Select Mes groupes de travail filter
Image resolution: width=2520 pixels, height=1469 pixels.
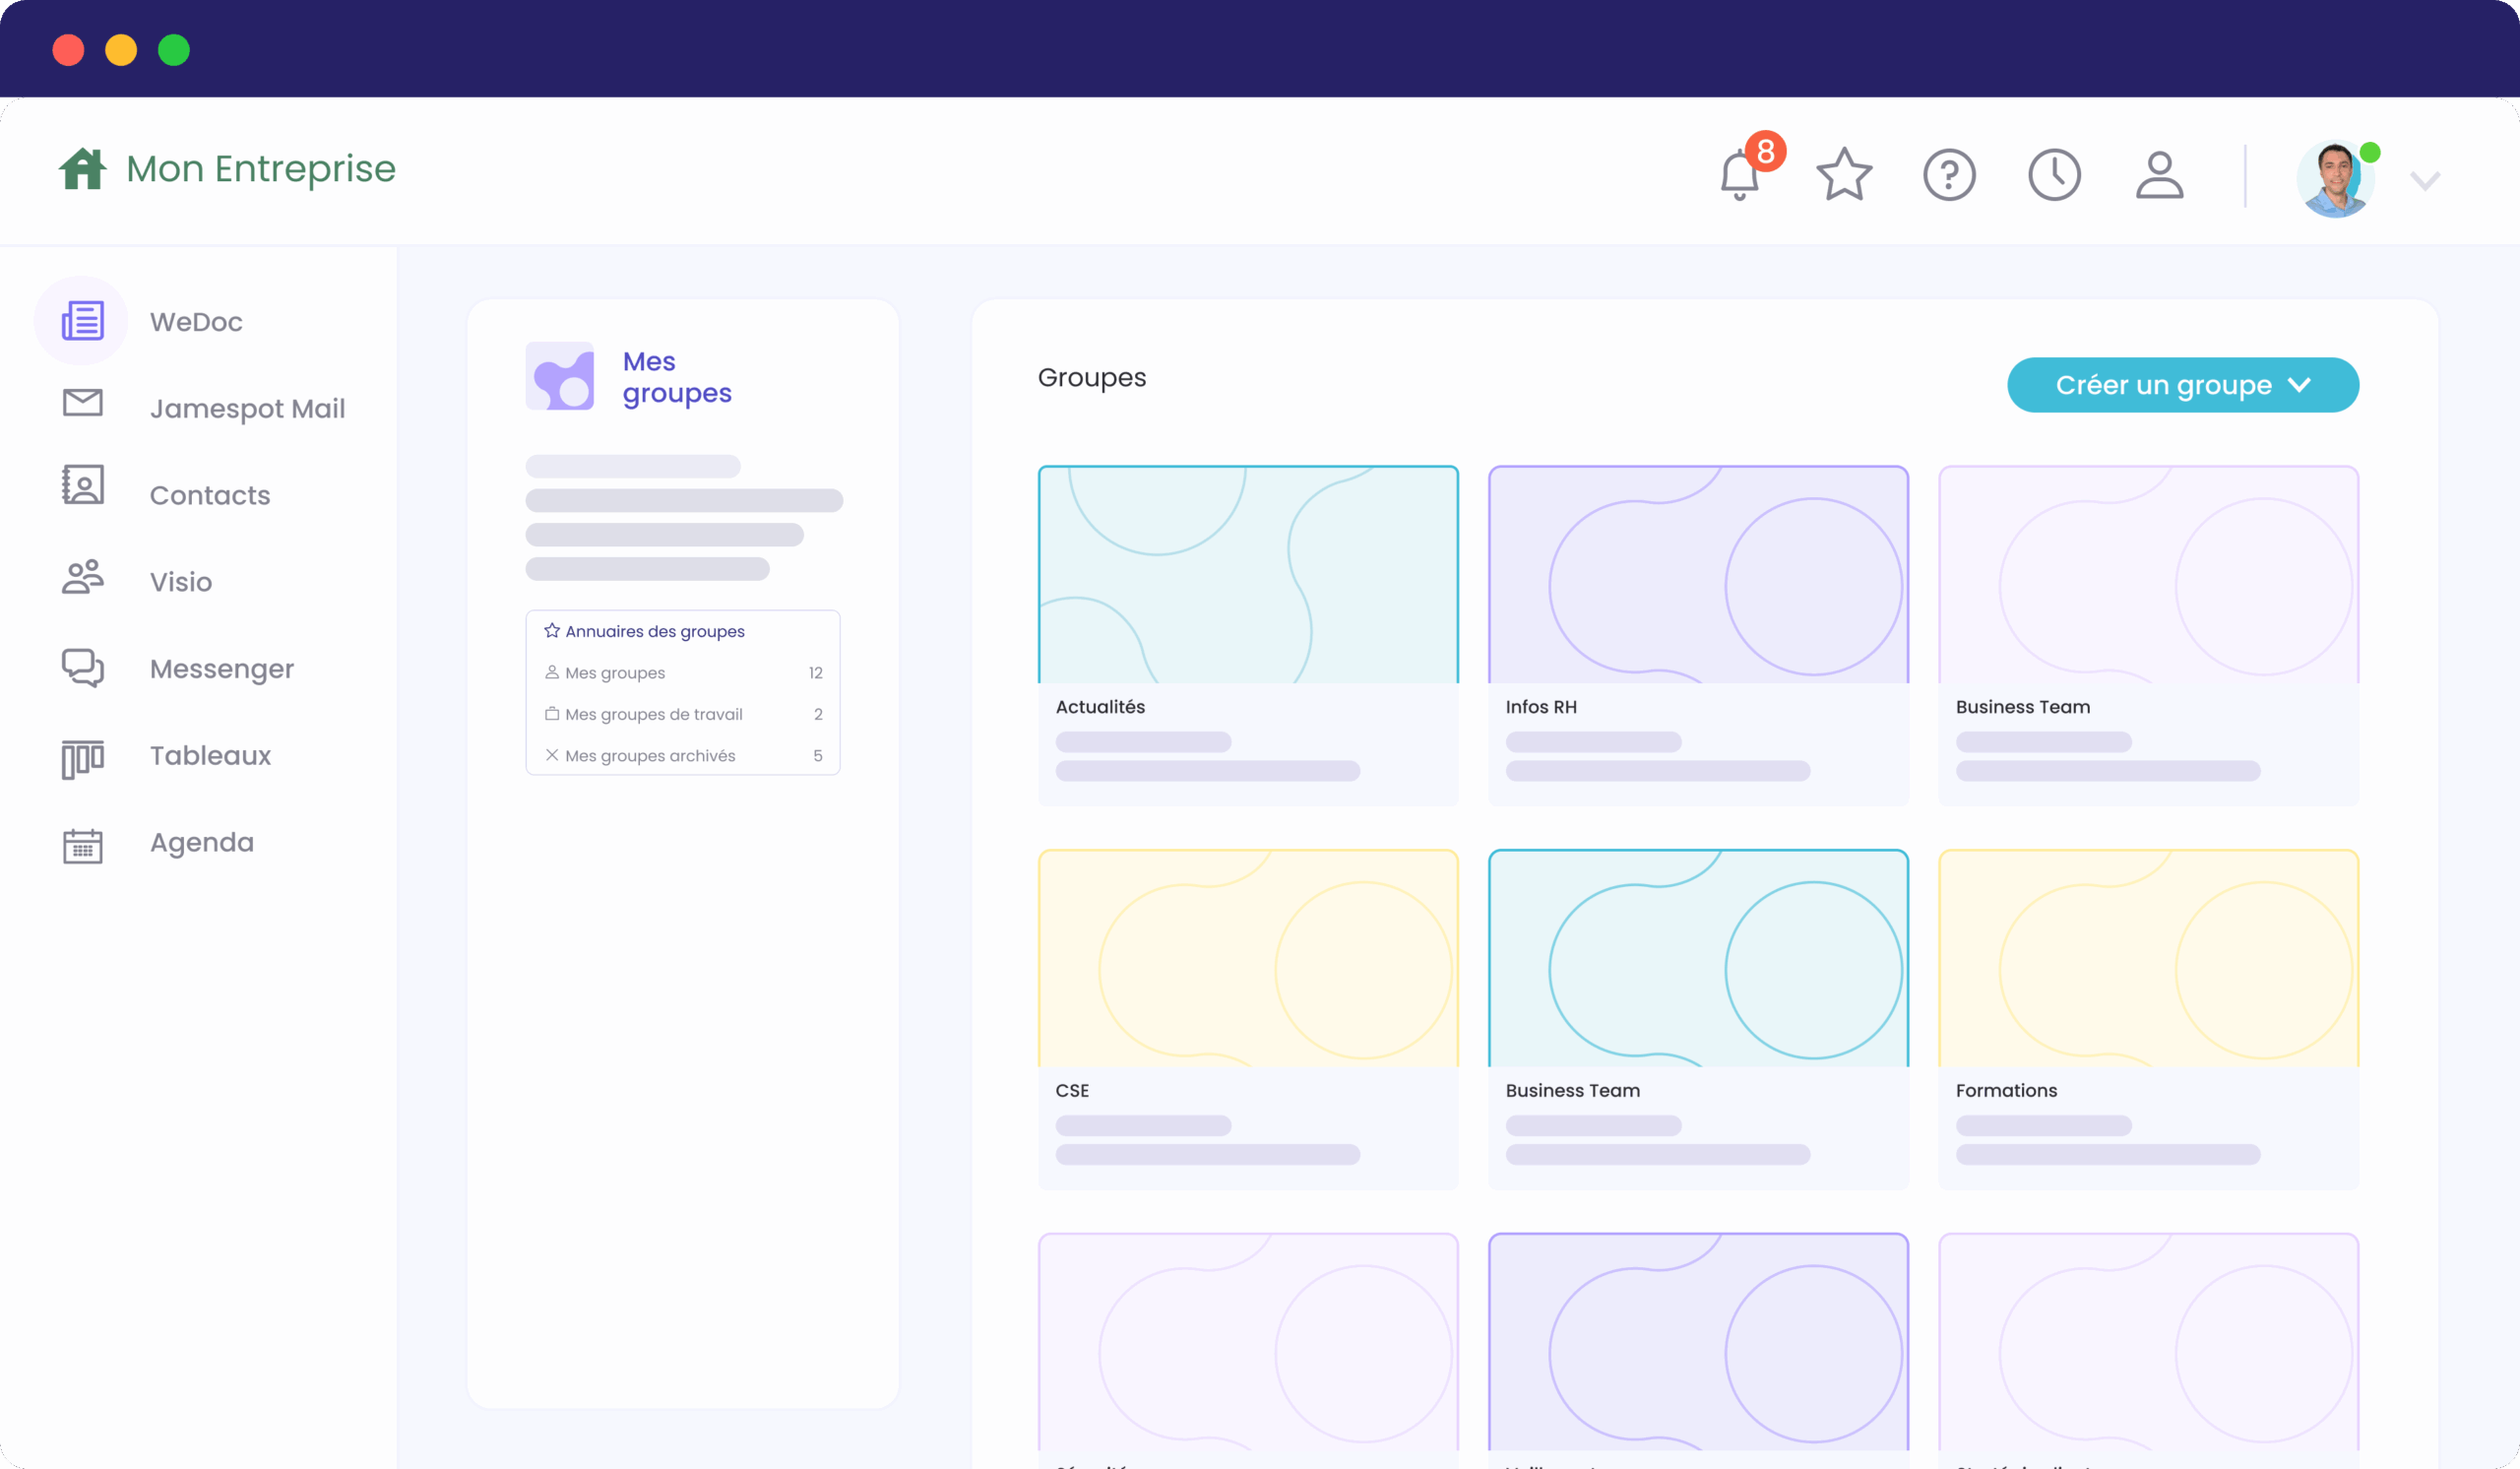tap(653, 714)
